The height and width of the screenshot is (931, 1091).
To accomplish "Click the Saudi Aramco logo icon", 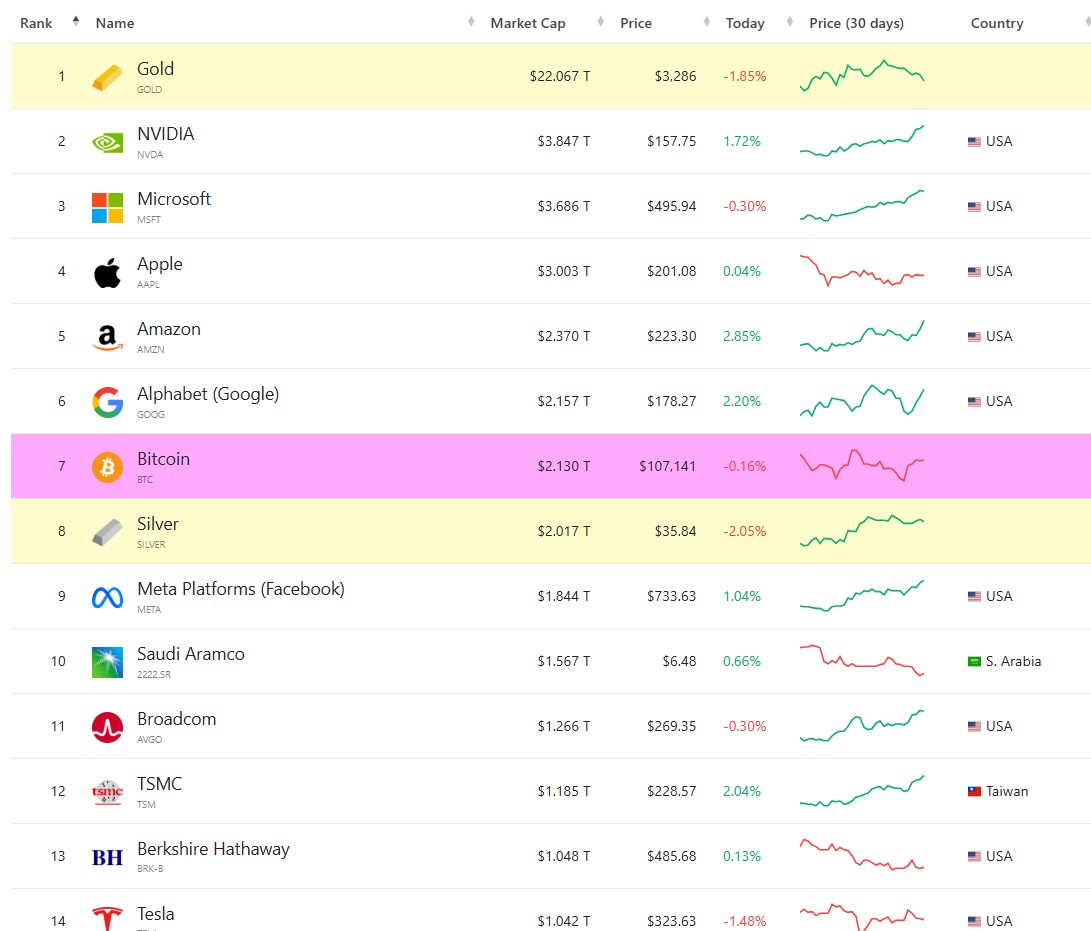I will click(107, 662).
